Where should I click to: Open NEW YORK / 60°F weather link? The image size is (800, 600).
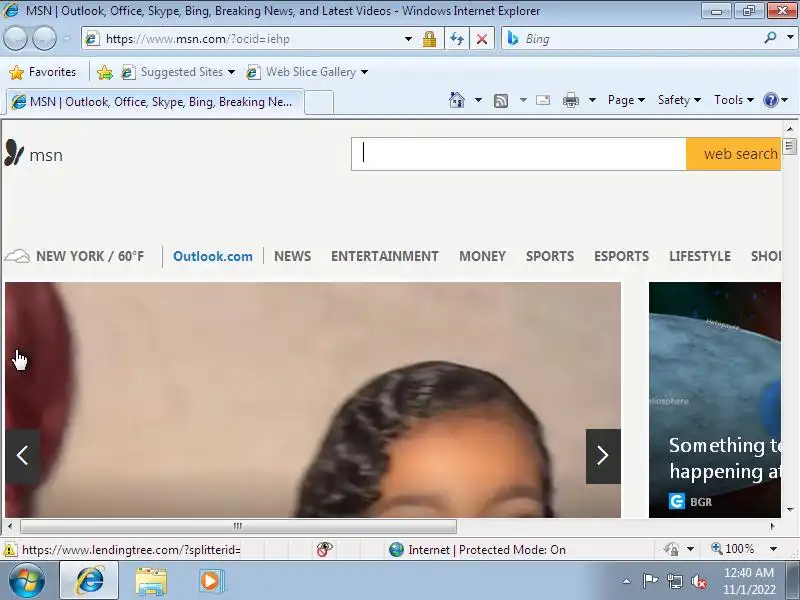90,256
